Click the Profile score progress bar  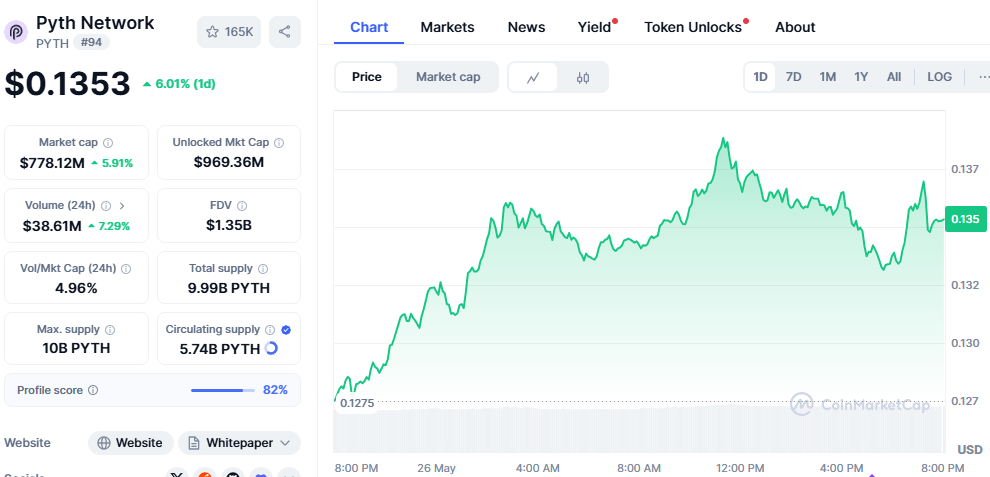(223, 390)
